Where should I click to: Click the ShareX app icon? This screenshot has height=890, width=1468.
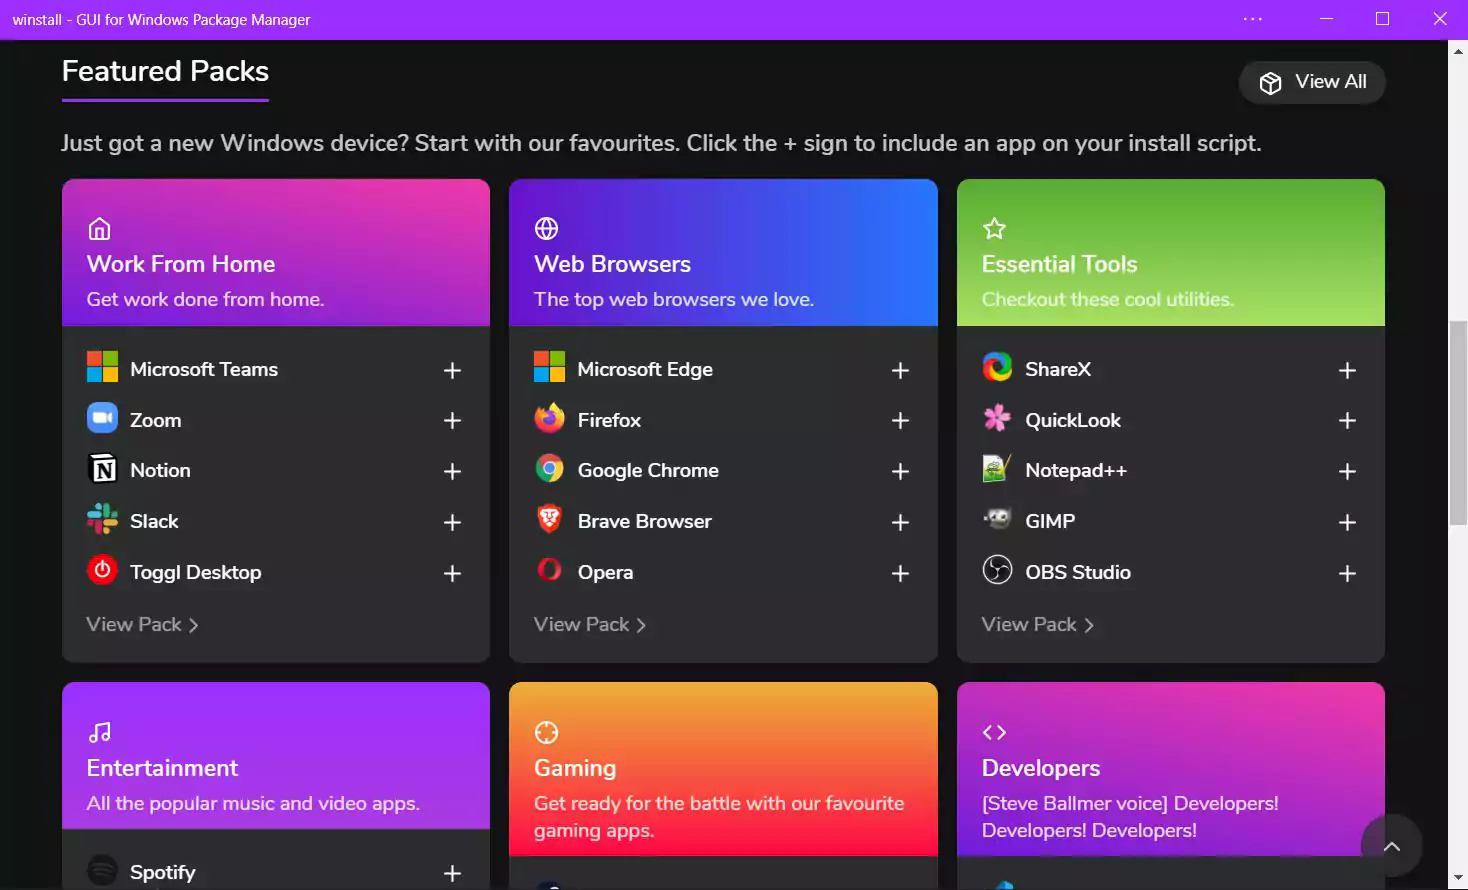(997, 367)
